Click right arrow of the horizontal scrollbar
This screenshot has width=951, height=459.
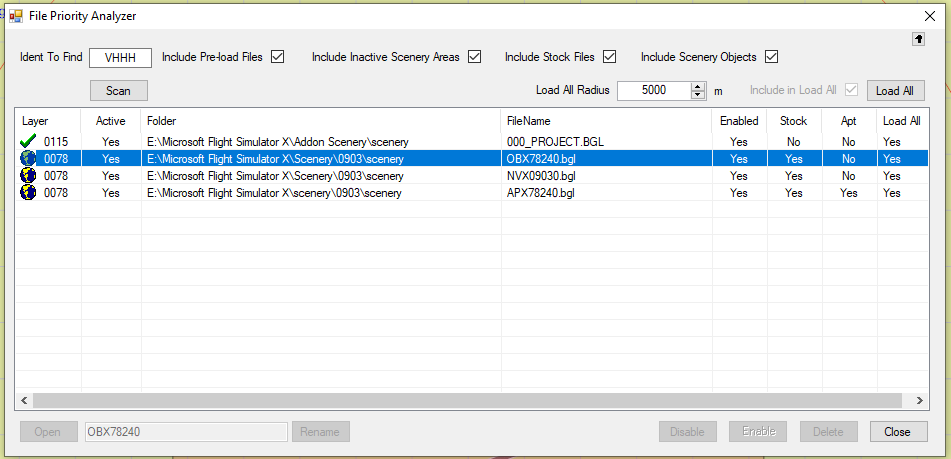click(x=921, y=400)
